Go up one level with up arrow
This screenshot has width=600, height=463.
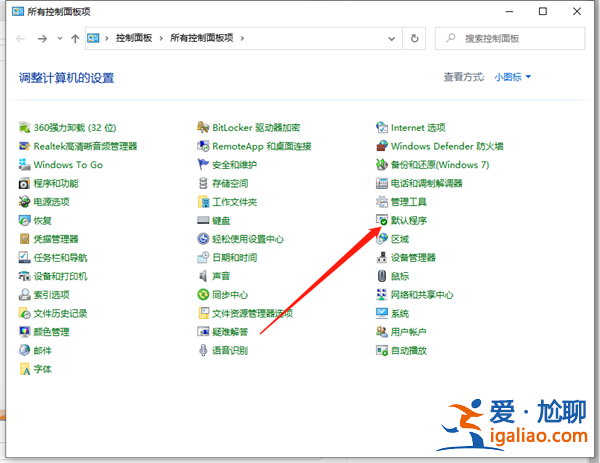click(x=75, y=38)
